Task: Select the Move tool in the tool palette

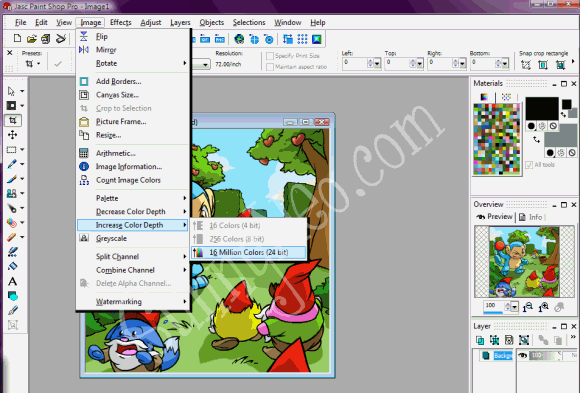Action: [x=12, y=135]
